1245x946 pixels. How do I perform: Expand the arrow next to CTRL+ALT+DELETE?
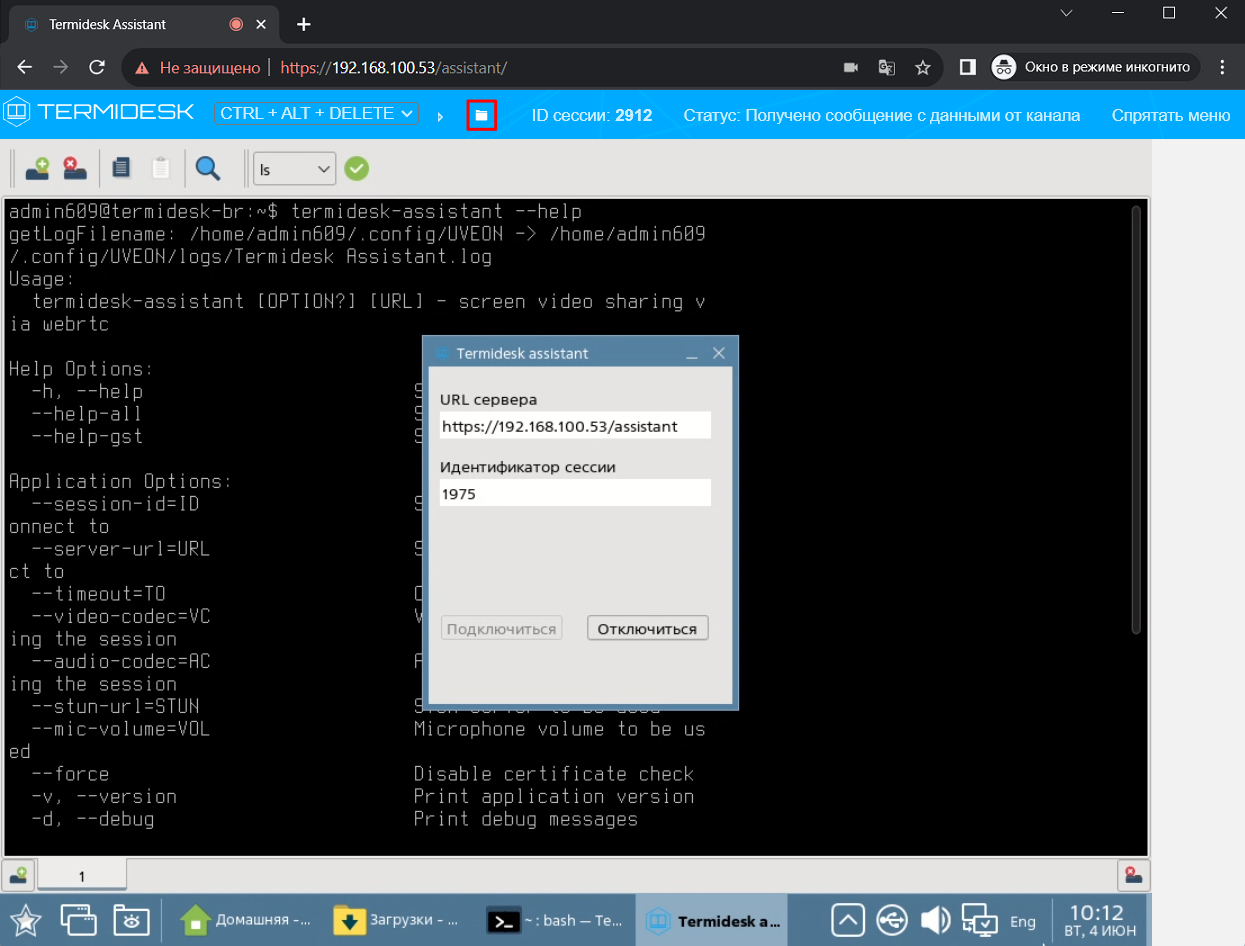coord(440,116)
